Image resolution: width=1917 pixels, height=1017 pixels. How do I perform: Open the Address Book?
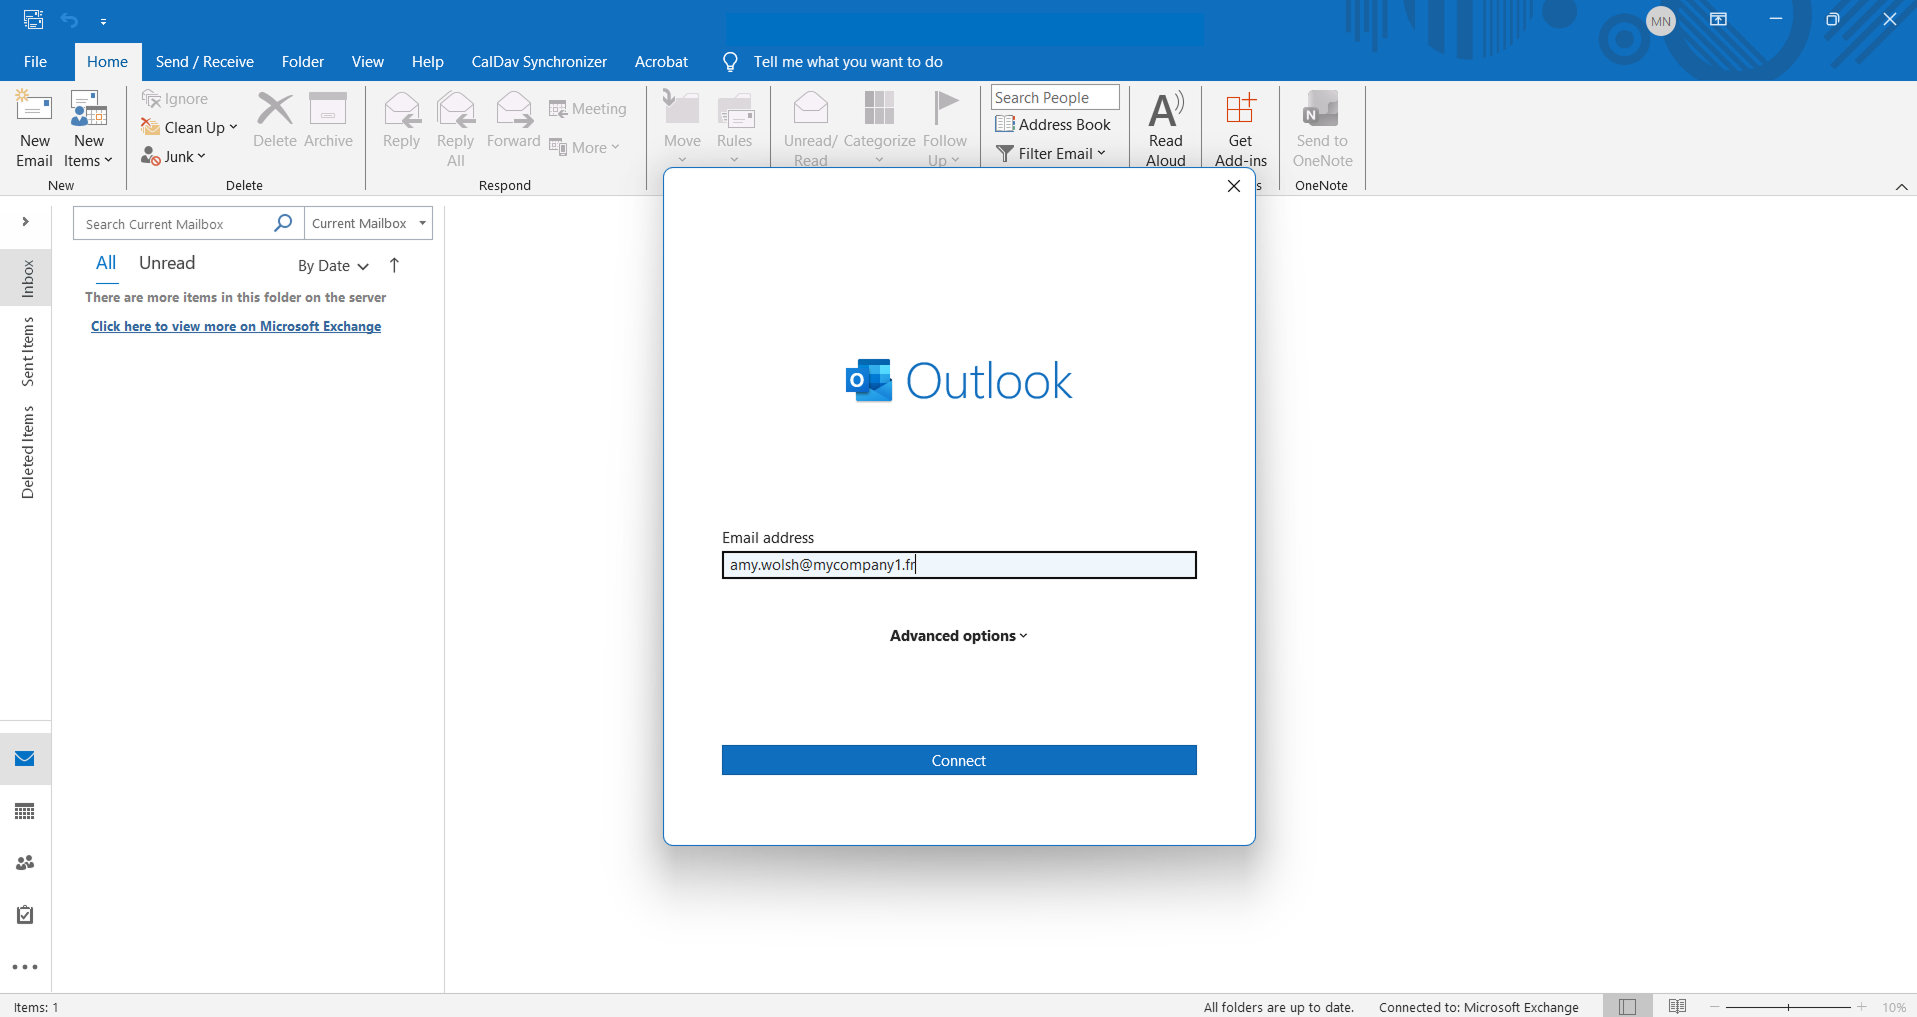coord(1053,125)
